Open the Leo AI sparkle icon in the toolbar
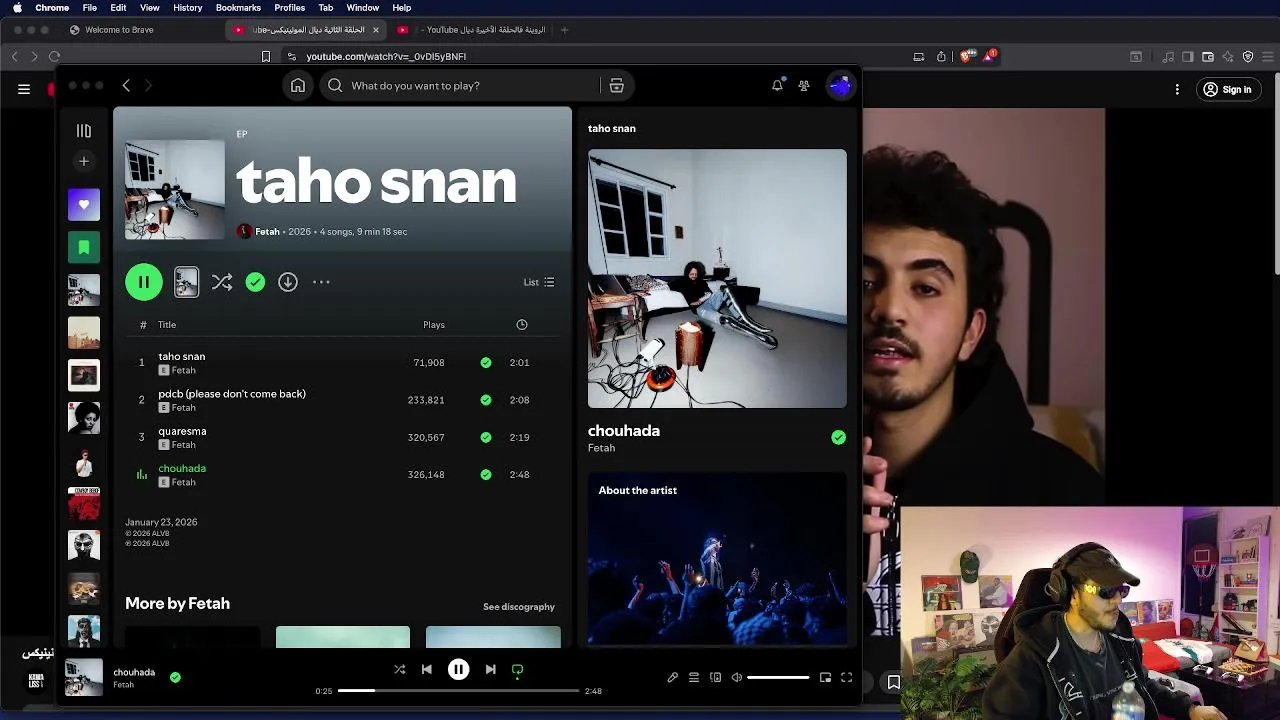Screen dimensions: 1280x720 click(1228, 57)
